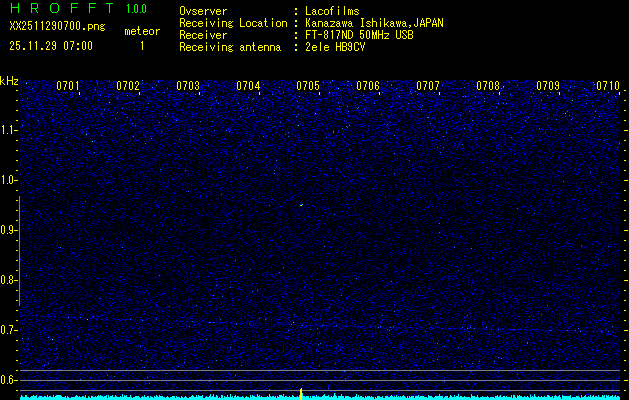Select the XX2511290700.png file name

tap(56, 27)
